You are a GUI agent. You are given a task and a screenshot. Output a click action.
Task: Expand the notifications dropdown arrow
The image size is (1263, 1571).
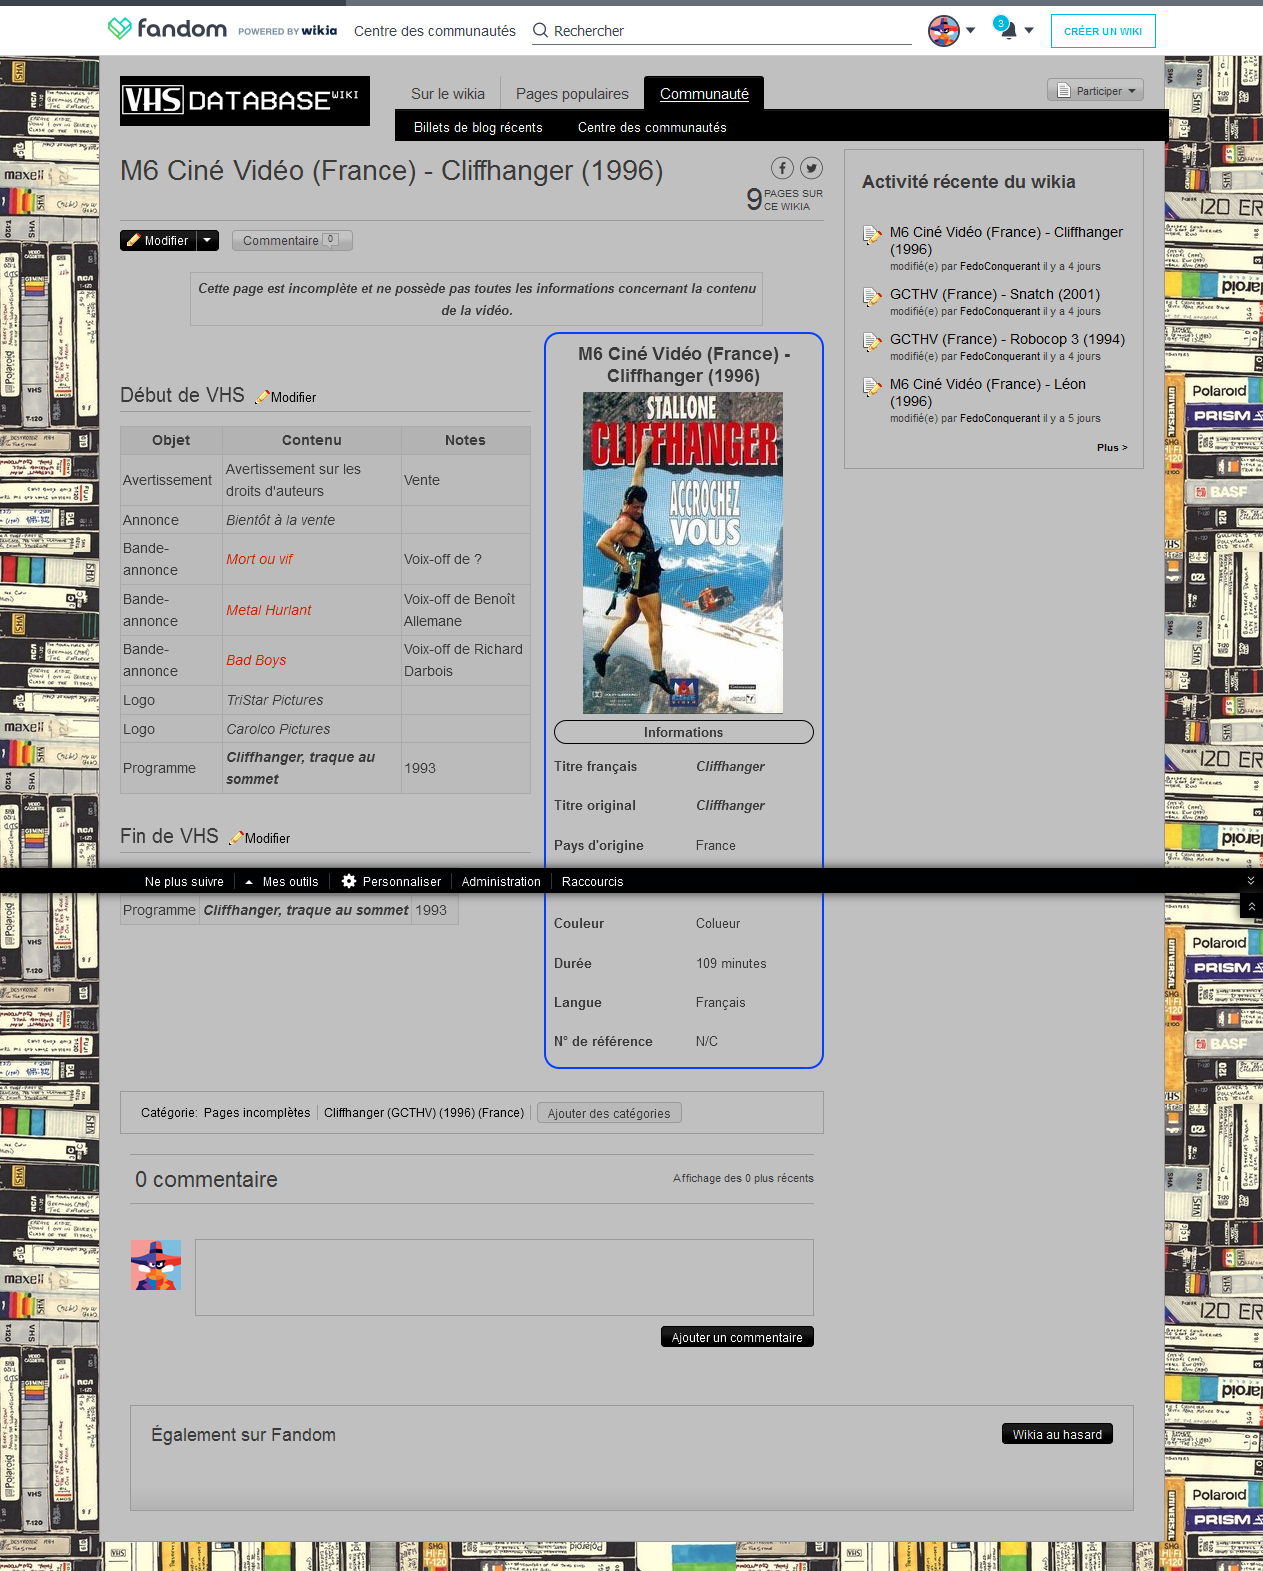click(1029, 30)
